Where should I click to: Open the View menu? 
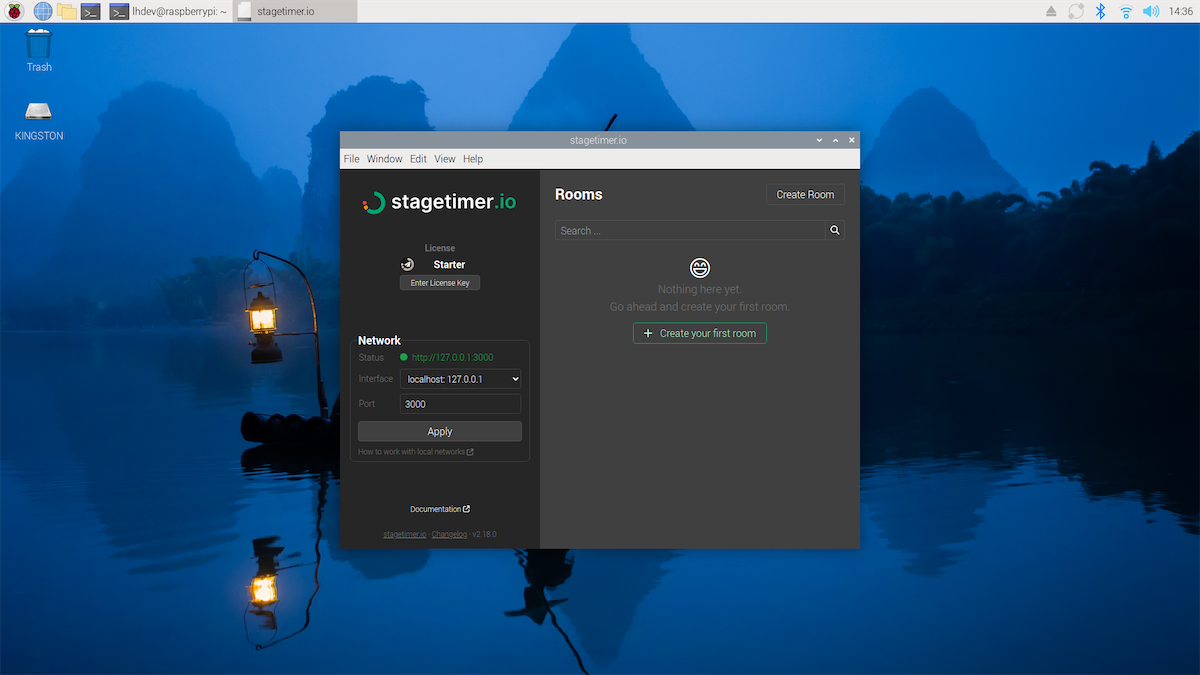tap(445, 158)
